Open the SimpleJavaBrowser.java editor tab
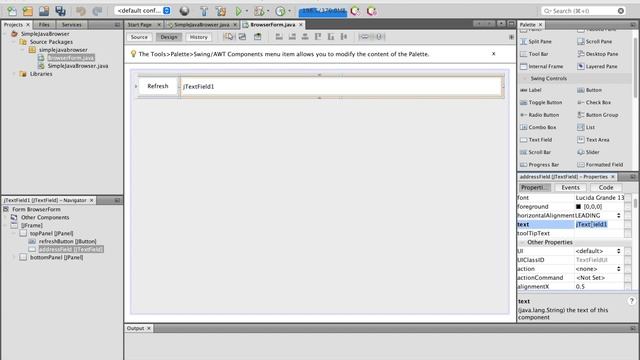Screen dimensions: 640x360 pos(201,25)
